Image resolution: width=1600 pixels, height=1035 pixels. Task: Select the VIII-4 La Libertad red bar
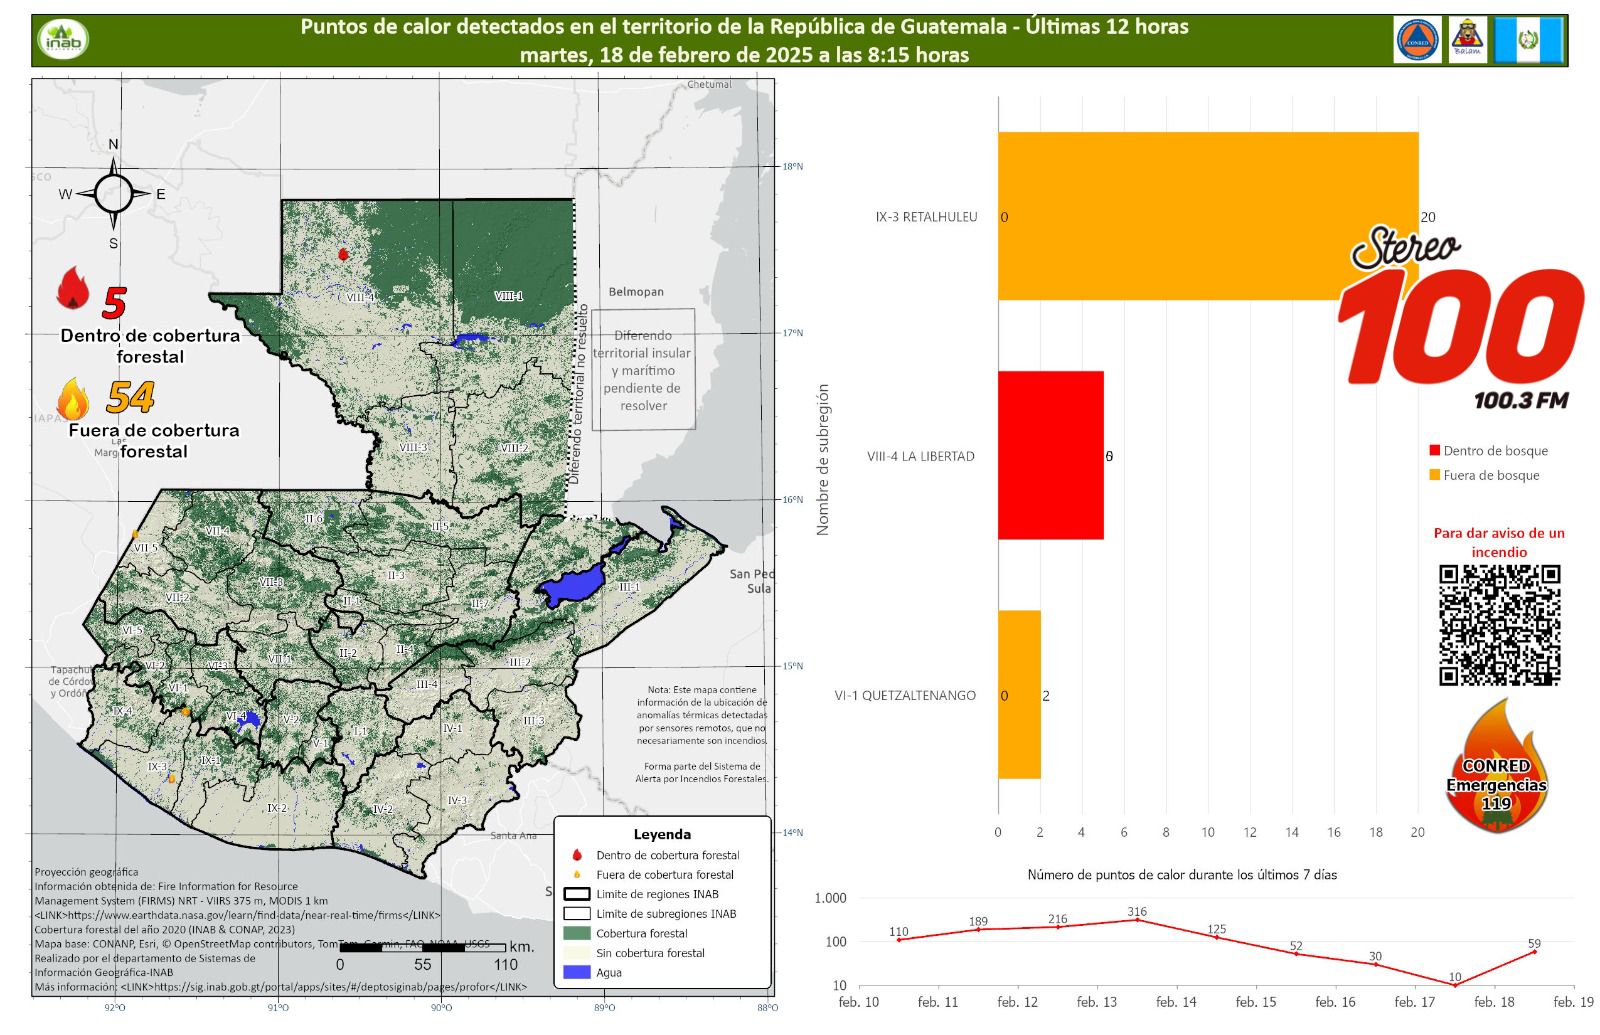coord(1050,455)
